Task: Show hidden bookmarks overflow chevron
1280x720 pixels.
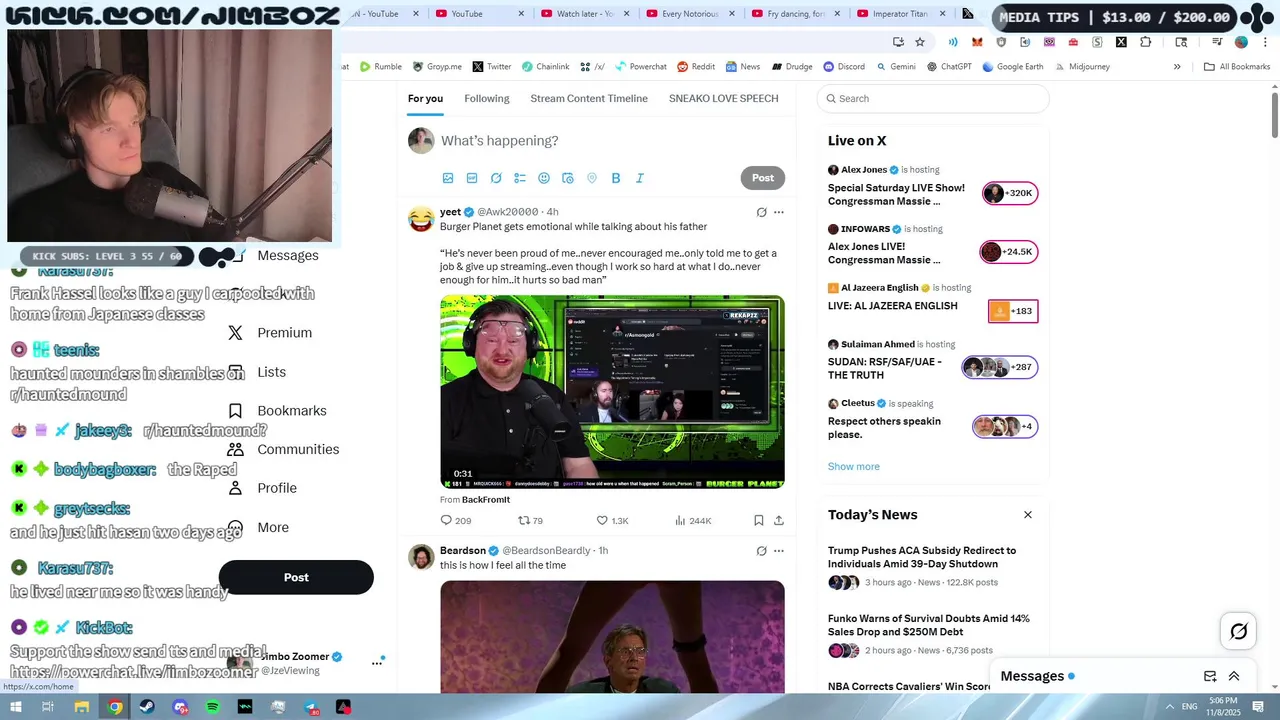Action: point(1177,67)
